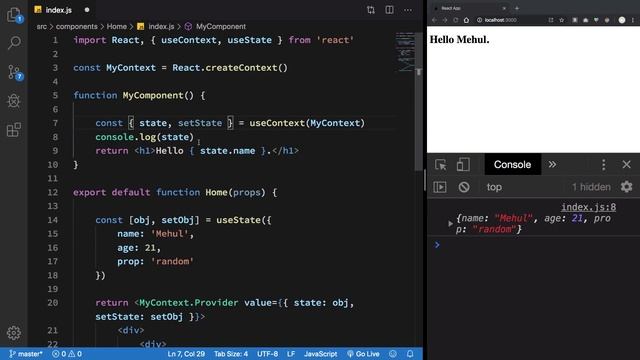Click the editor minimap
Screen dimensions: 640x360
point(405,52)
